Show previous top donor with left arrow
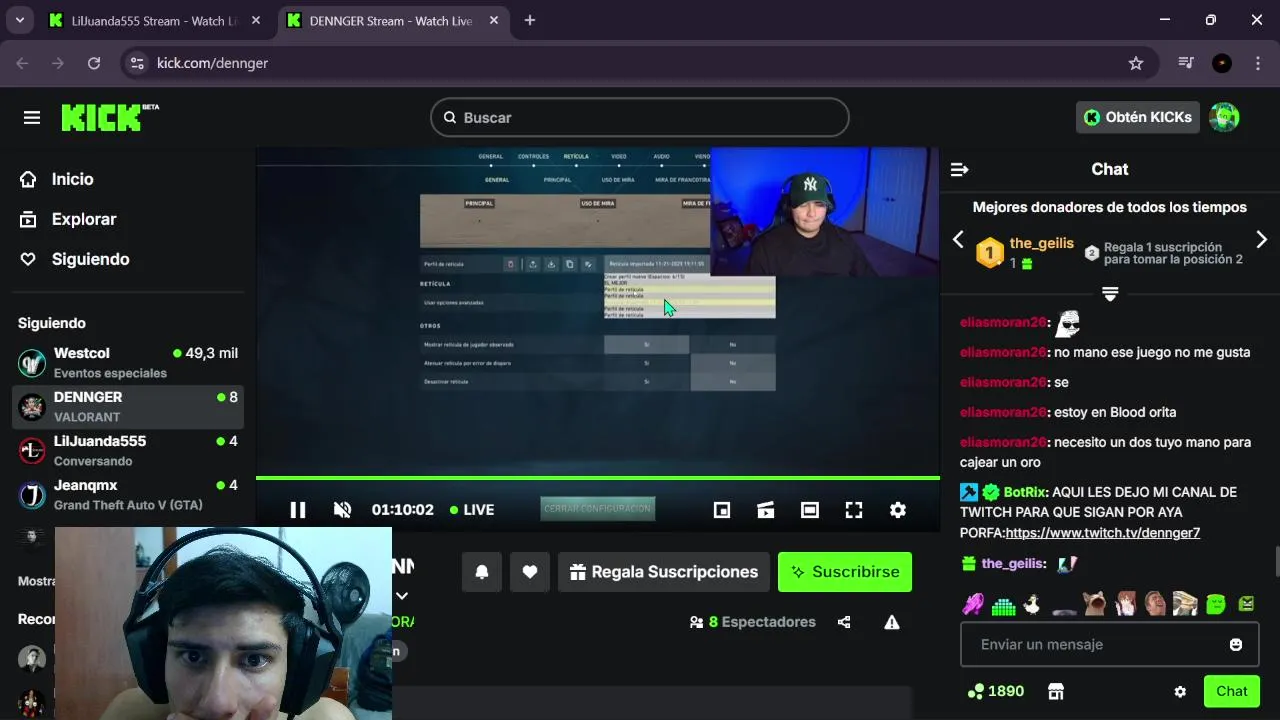This screenshot has height=720, width=1280. click(x=958, y=239)
